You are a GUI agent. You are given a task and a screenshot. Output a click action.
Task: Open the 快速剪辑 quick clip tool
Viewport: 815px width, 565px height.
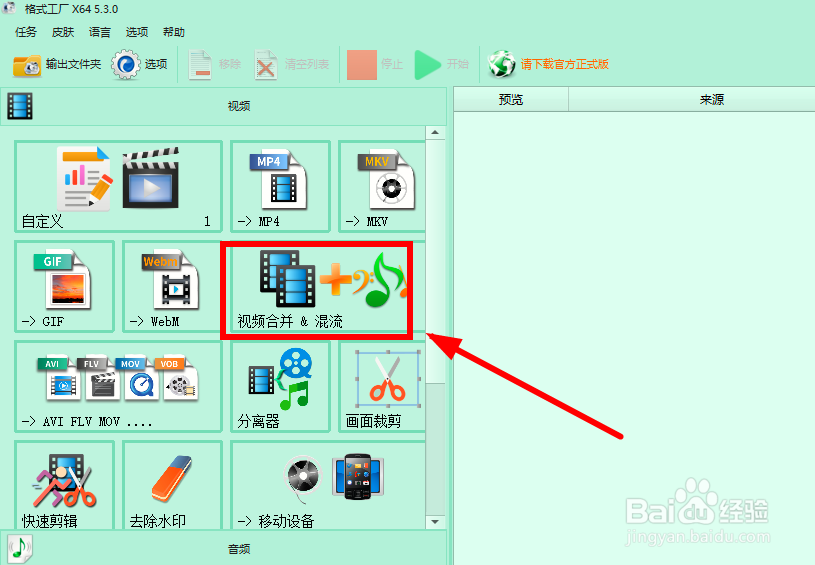pos(64,485)
